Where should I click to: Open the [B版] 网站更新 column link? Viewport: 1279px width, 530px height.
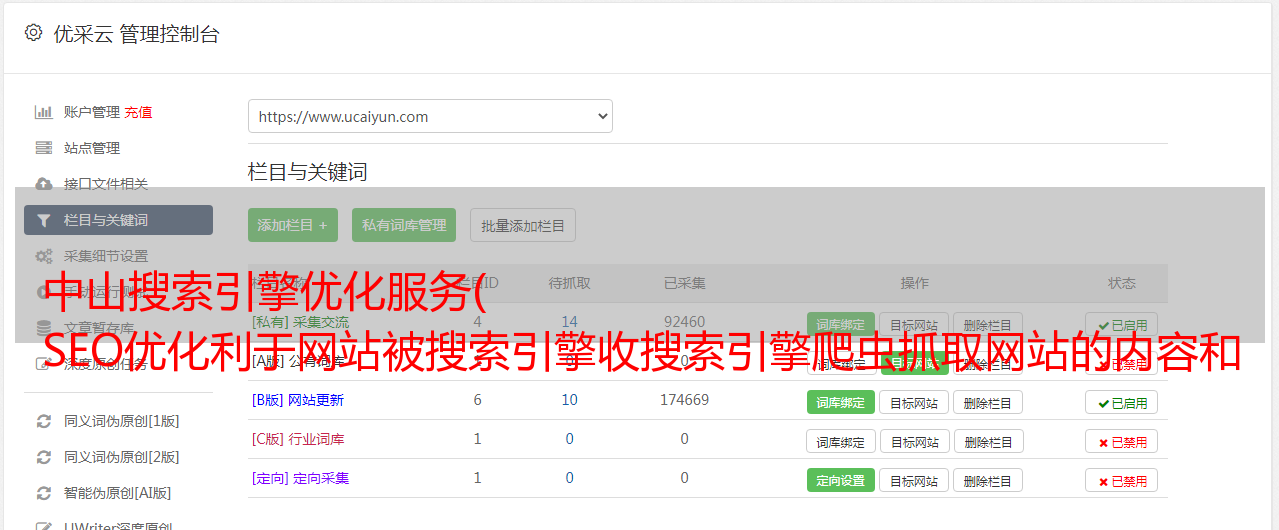coord(298,400)
